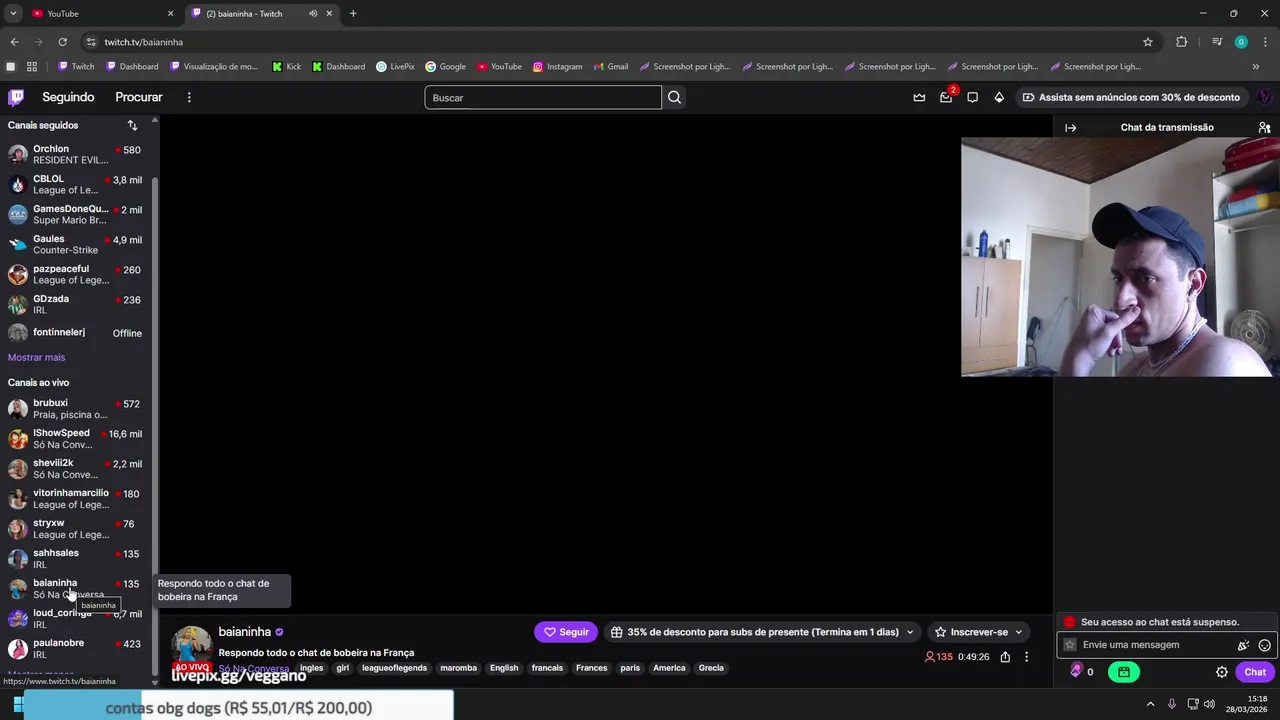Open browser extensions puzzle icon
This screenshot has height=720, width=1280.
point(1181,42)
